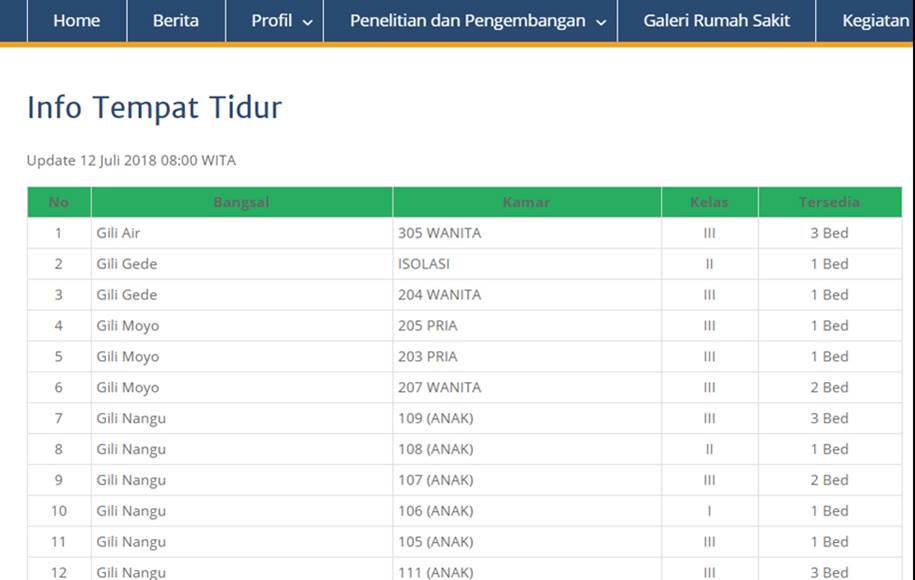Click the ISOLASI room cell

pyautogui.click(x=424, y=264)
